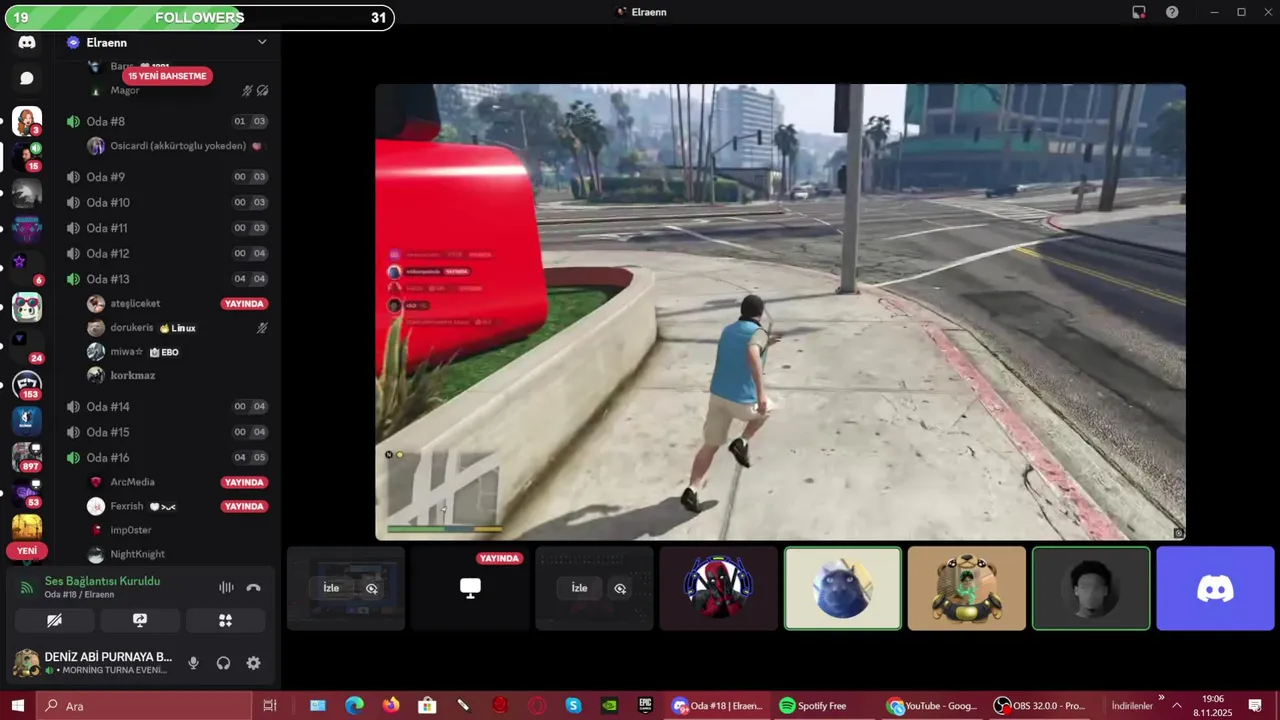Open Fexrish's YAYINDA live badge

point(245,507)
